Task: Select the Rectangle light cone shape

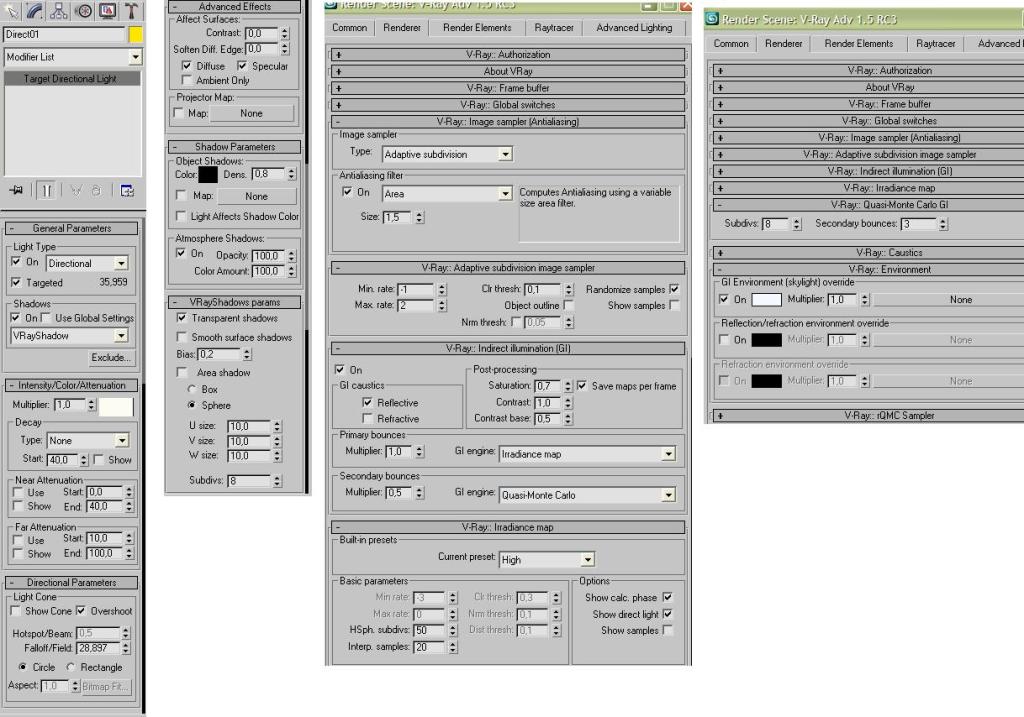Action: [x=71, y=667]
